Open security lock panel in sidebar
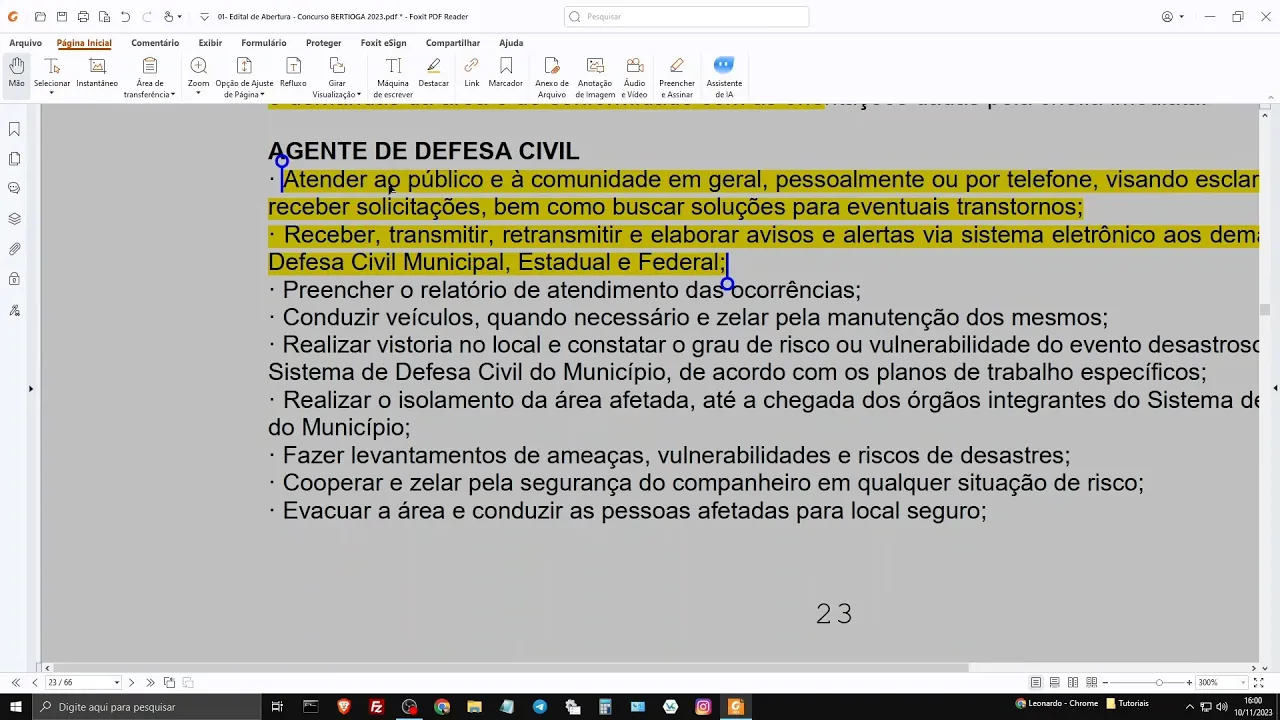 [x=14, y=279]
